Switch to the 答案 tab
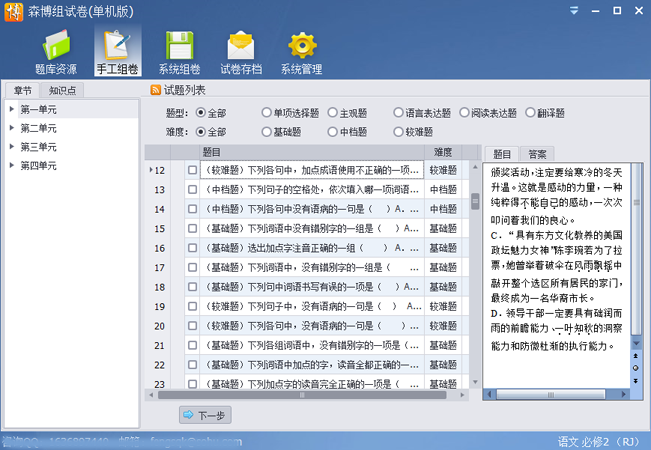 537,154
